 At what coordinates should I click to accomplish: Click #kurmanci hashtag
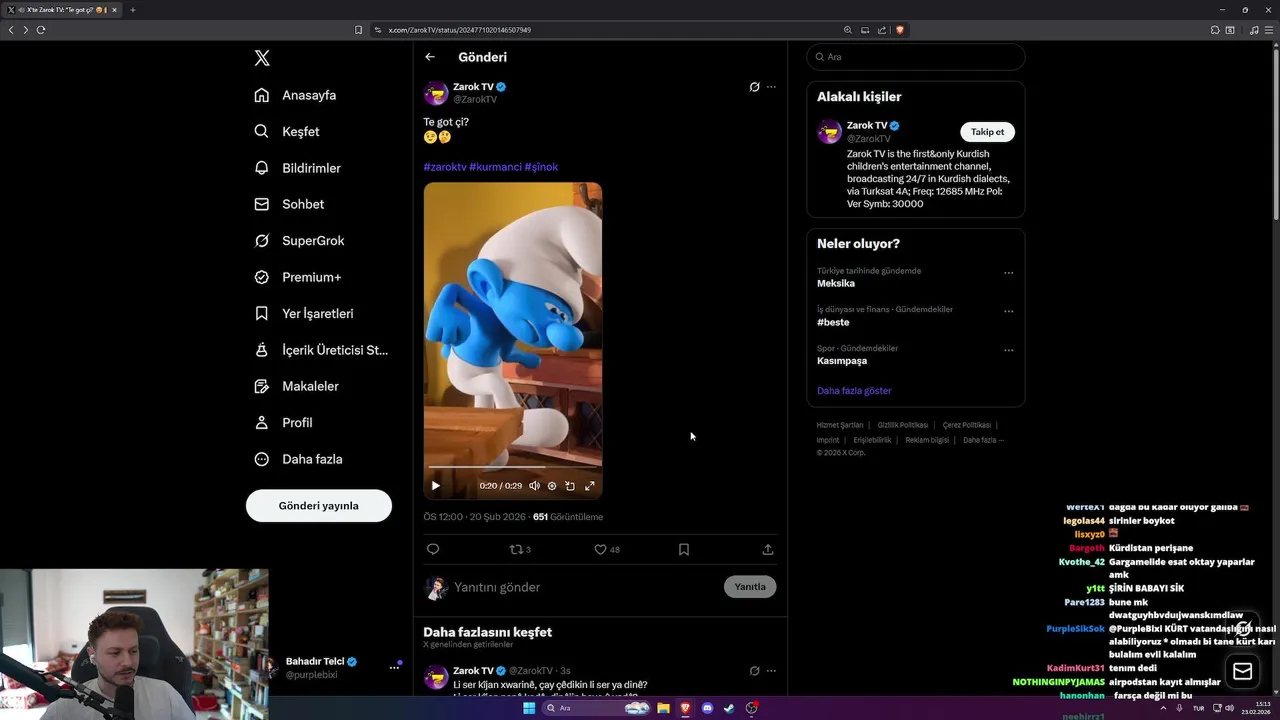[495, 167]
